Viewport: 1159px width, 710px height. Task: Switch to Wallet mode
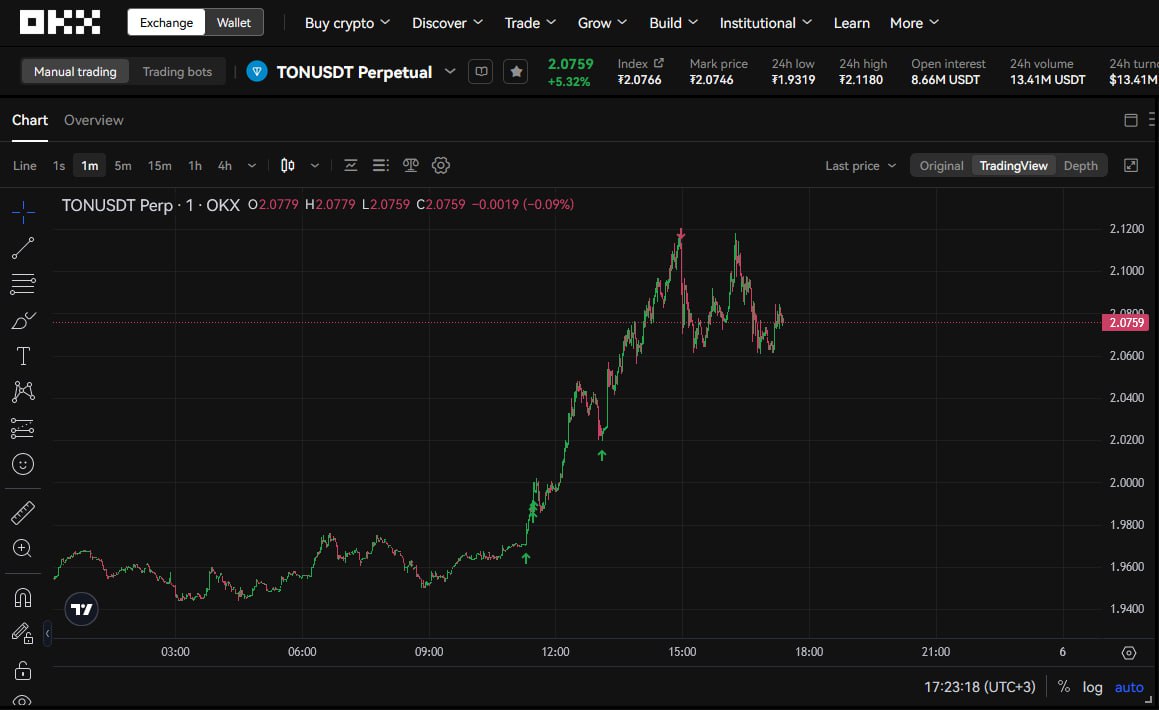pos(234,23)
